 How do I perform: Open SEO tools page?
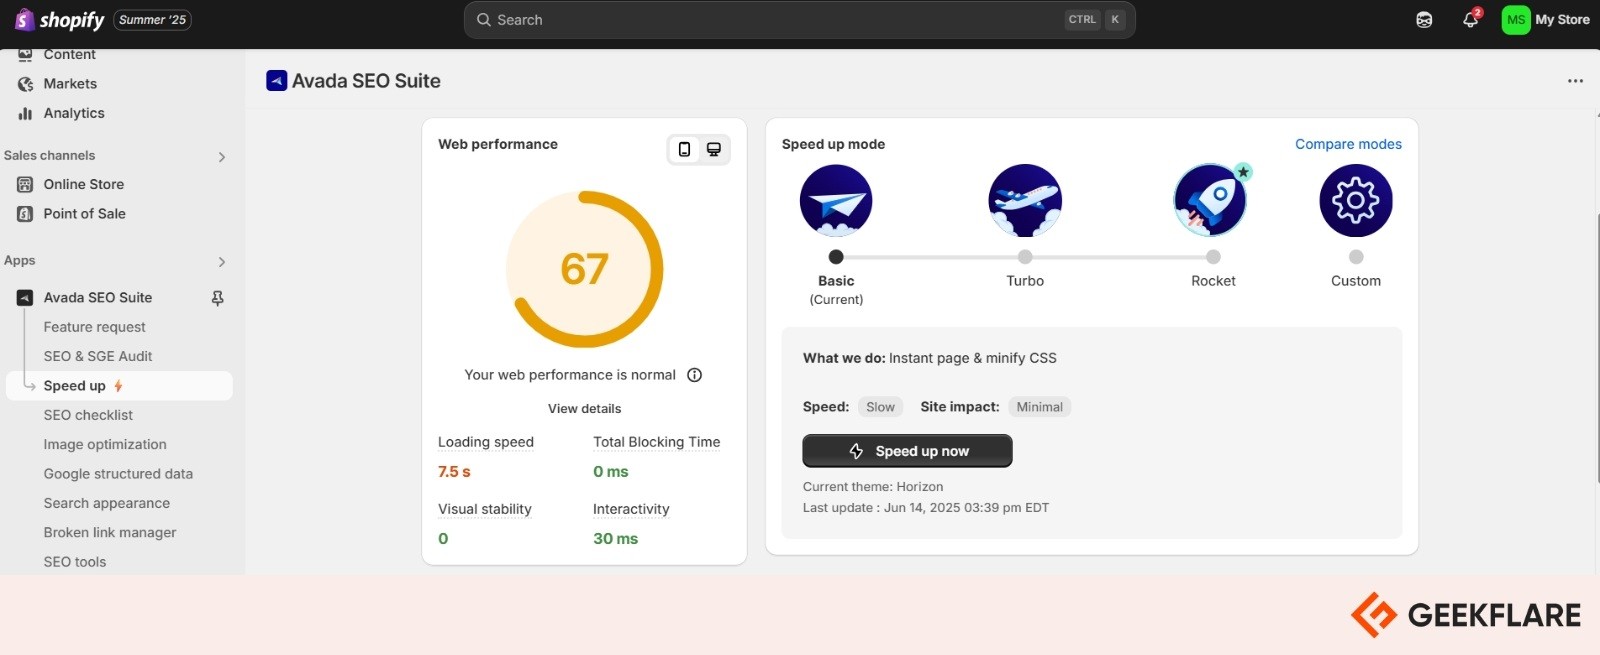pos(75,562)
